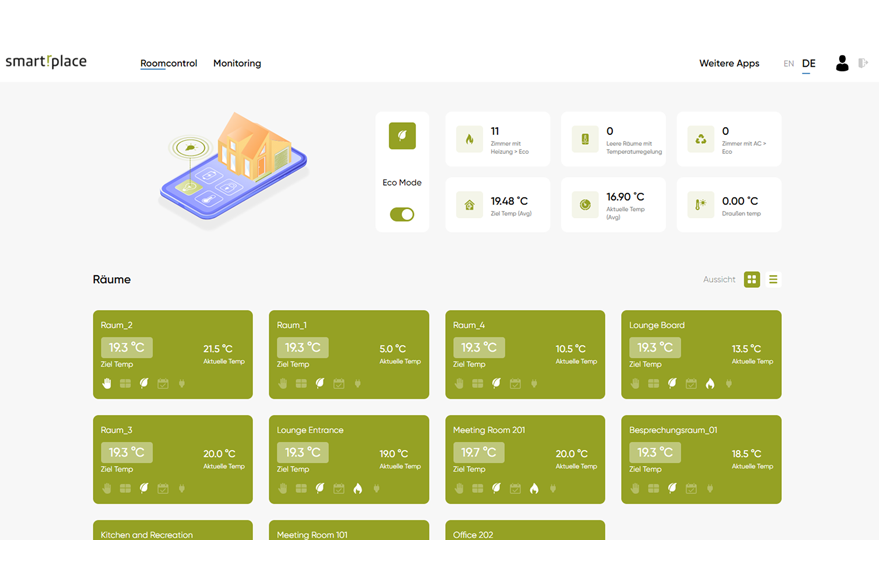Open the Besprechungsraum_01 room card
This screenshot has width=879, height=586.
[x=701, y=459]
